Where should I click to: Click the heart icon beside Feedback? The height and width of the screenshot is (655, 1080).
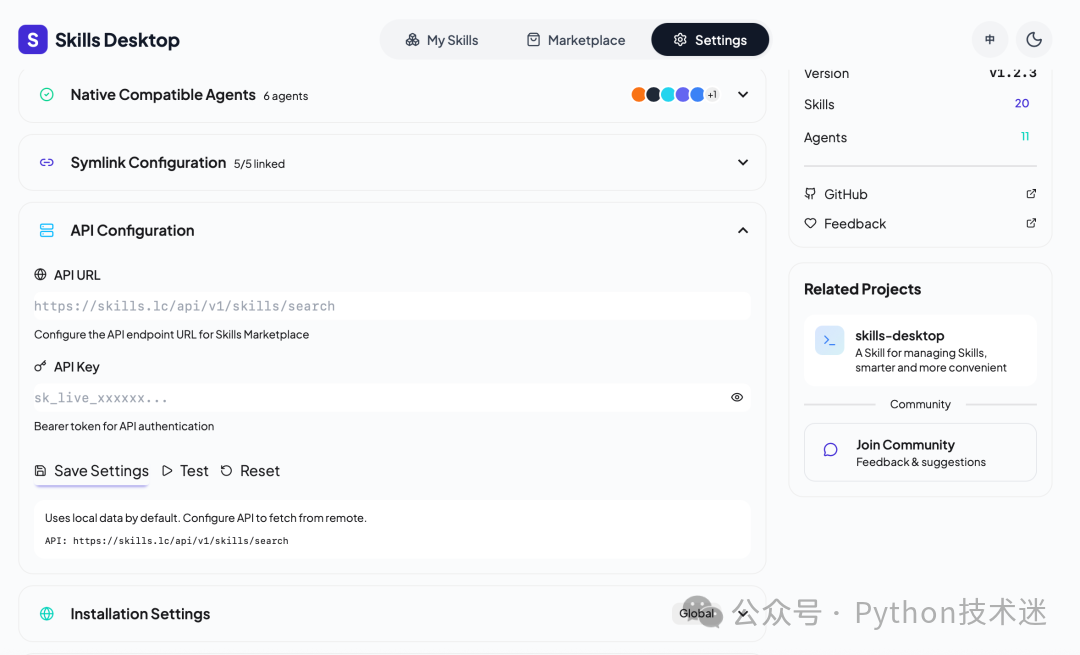tap(810, 223)
